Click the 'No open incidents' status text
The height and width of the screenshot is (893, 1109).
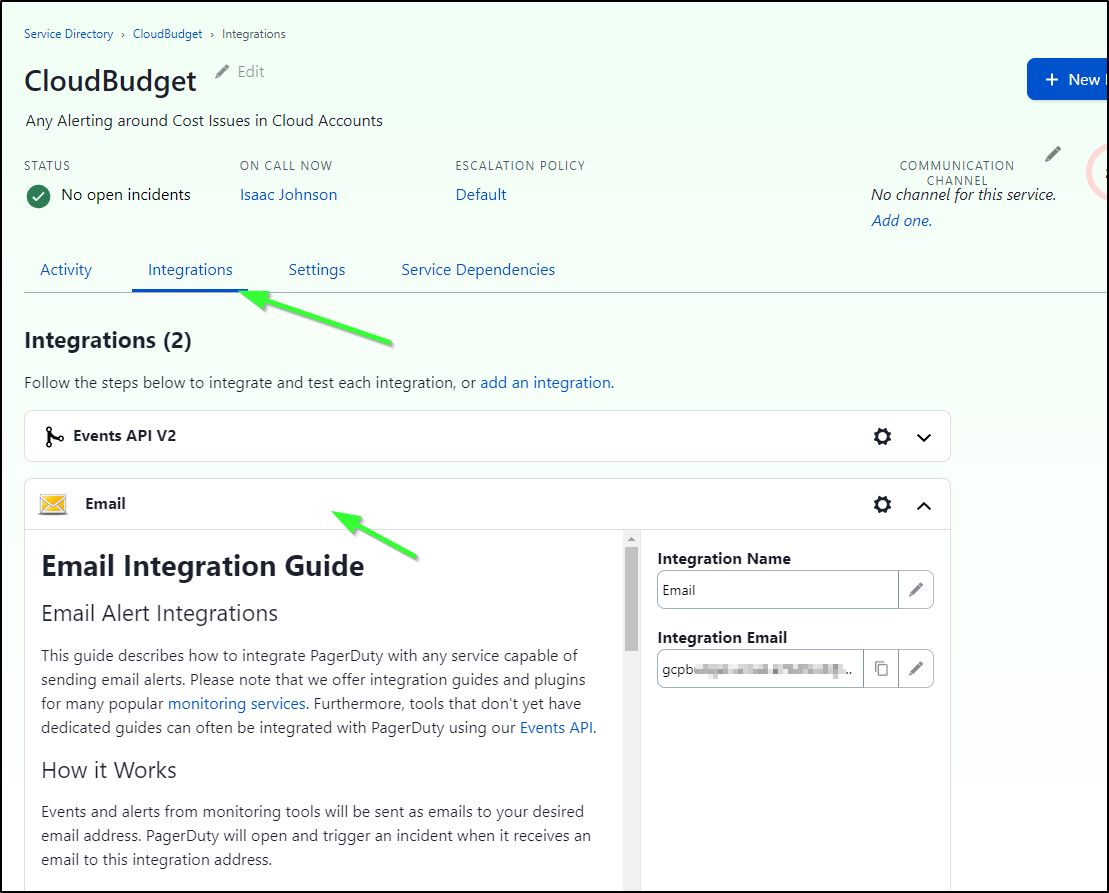[126, 194]
